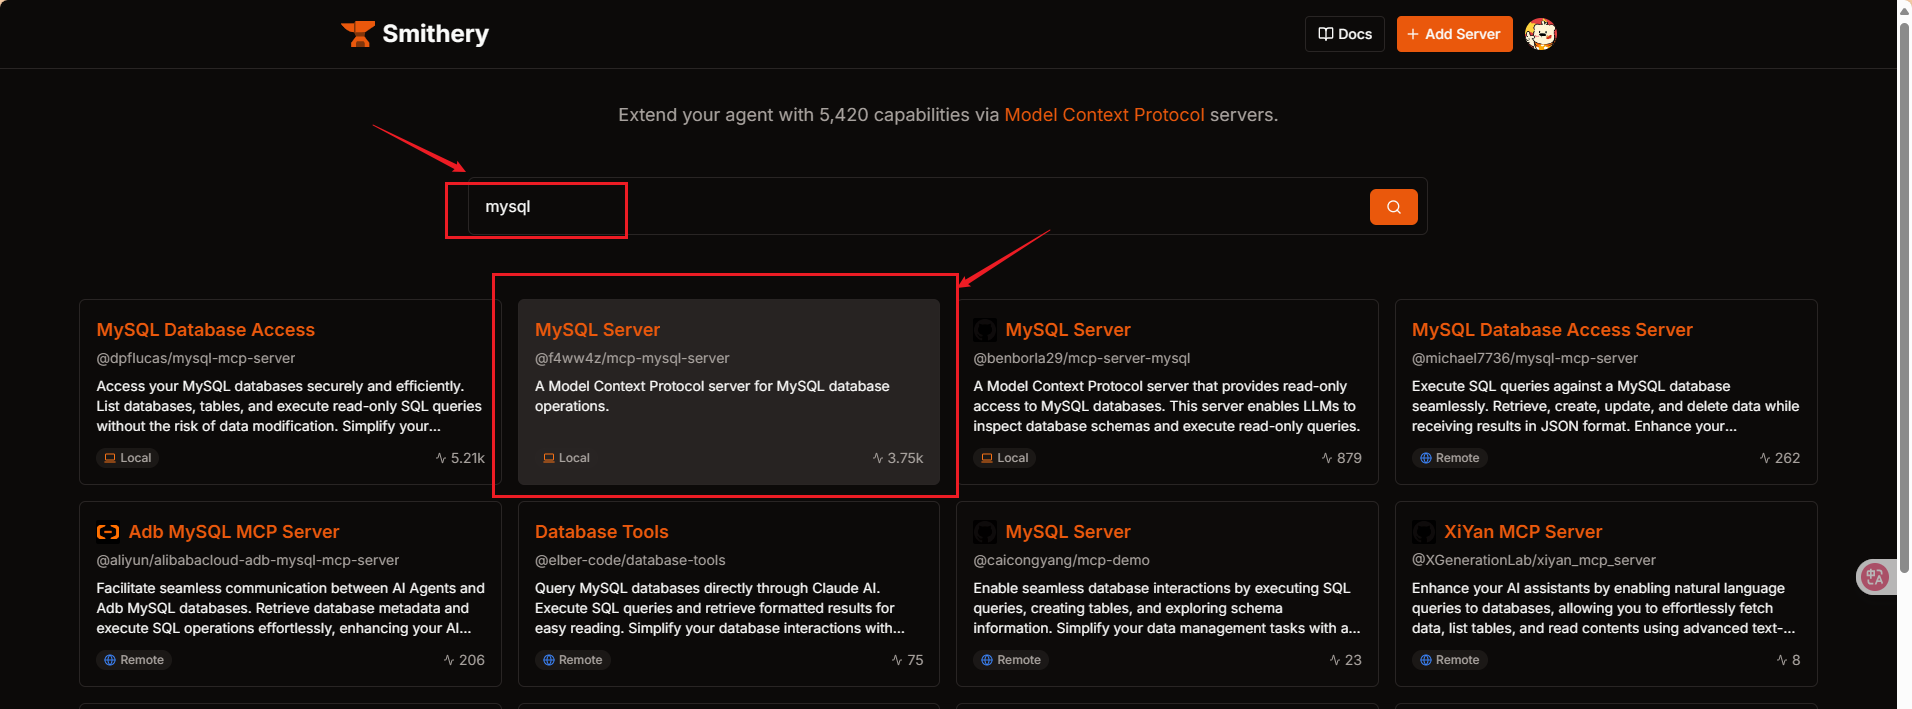Image resolution: width=1912 pixels, height=709 pixels.
Task: Open the Docs button
Action: [1345, 34]
